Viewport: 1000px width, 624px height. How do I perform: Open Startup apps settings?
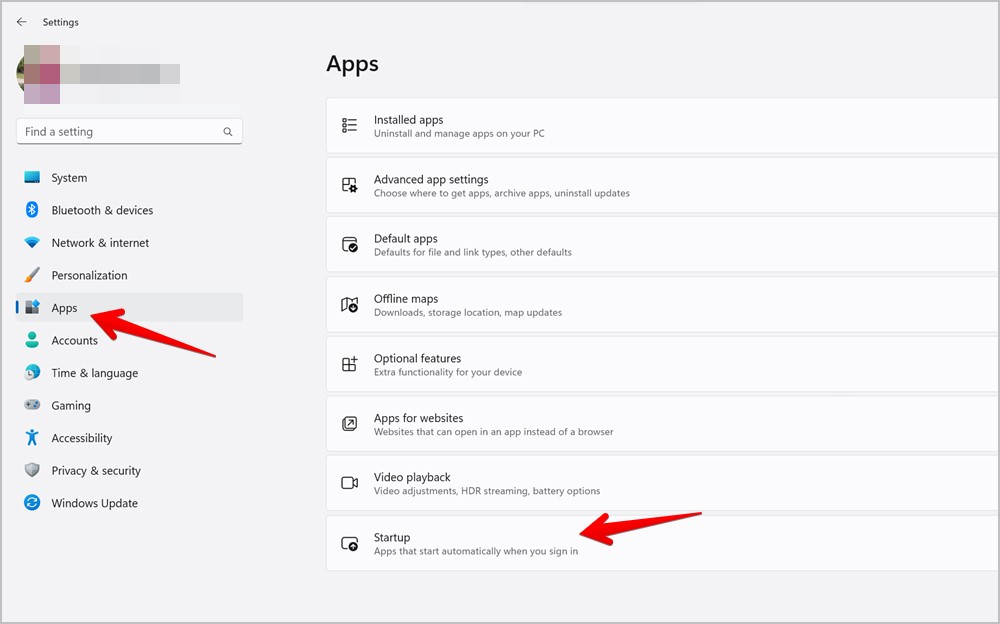[x=663, y=544]
